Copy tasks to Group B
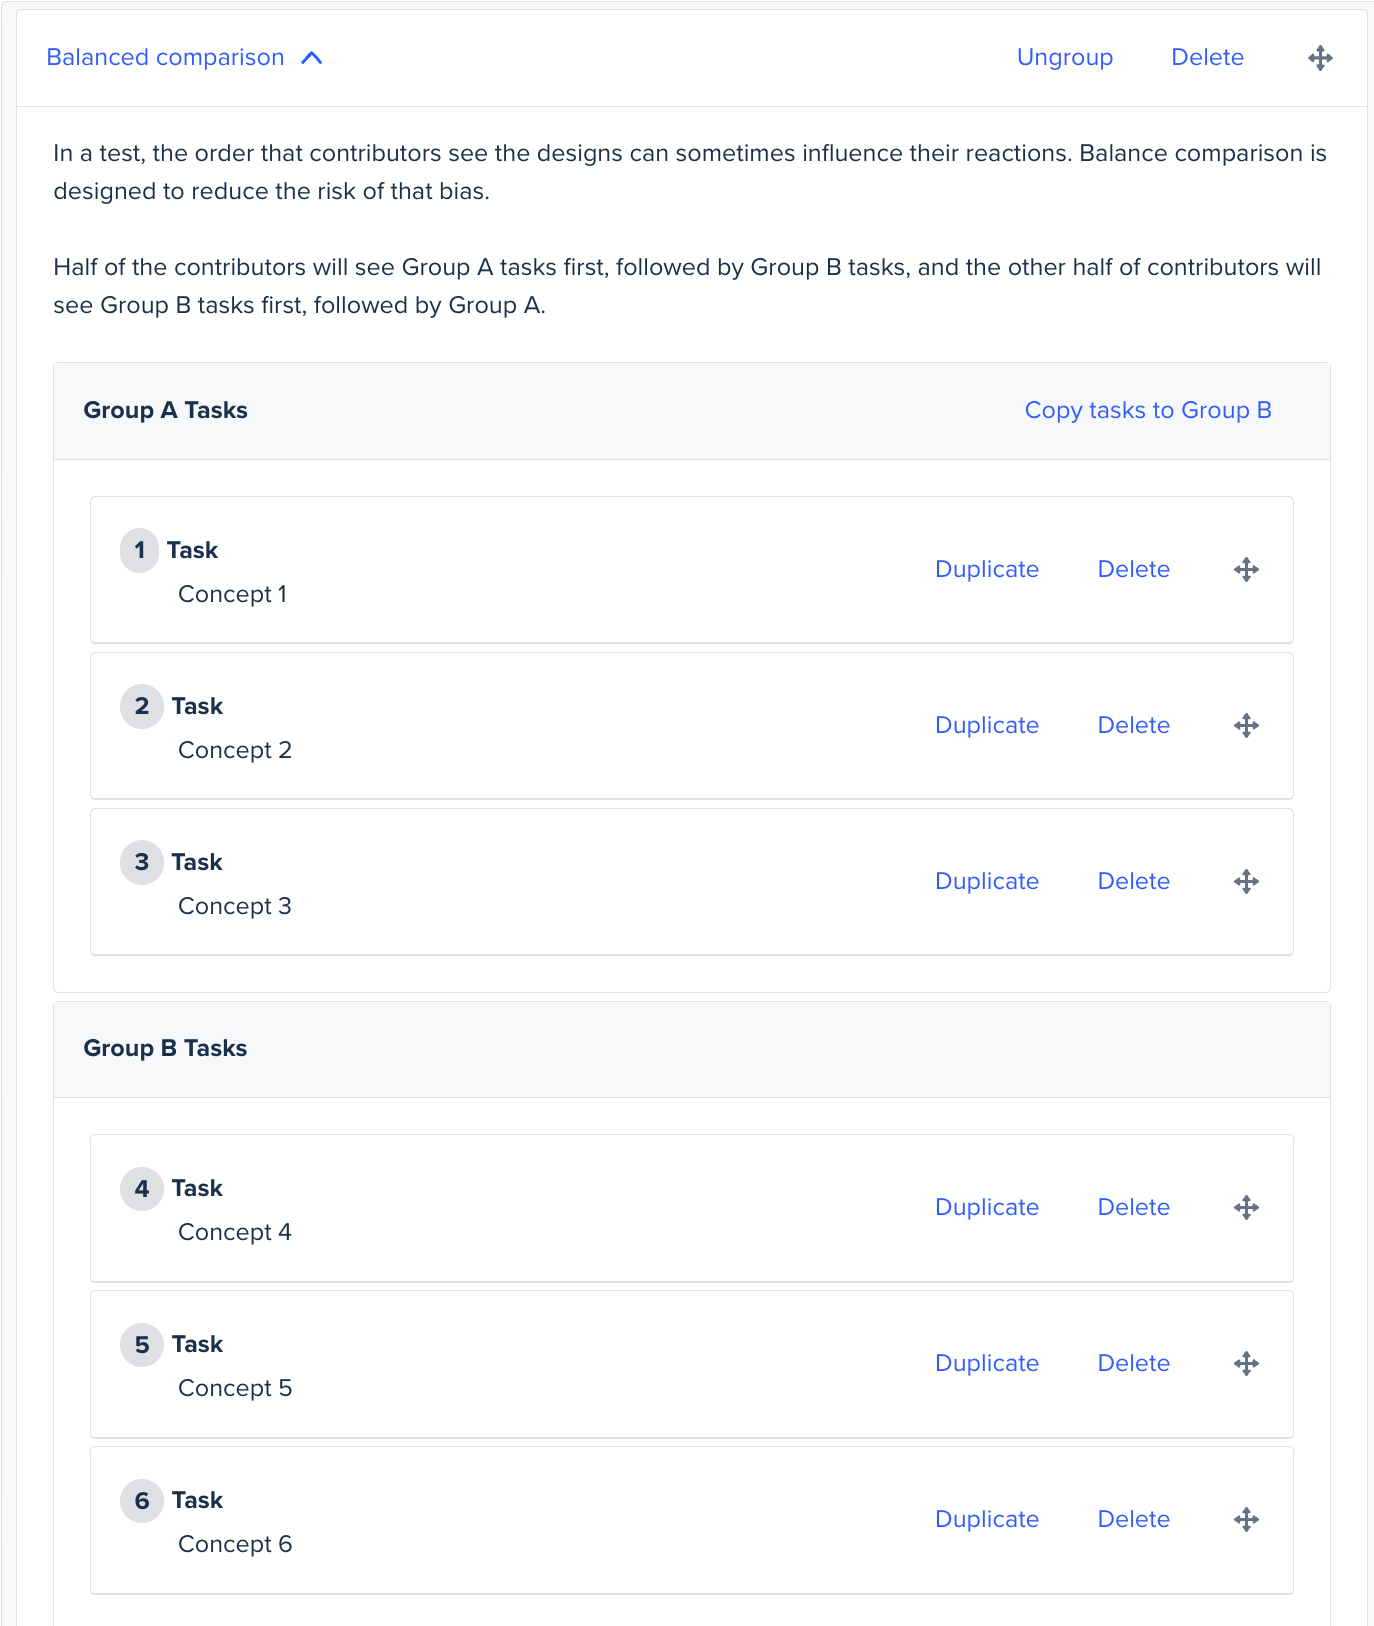1374x1626 pixels. pyautogui.click(x=1147, y=410)
